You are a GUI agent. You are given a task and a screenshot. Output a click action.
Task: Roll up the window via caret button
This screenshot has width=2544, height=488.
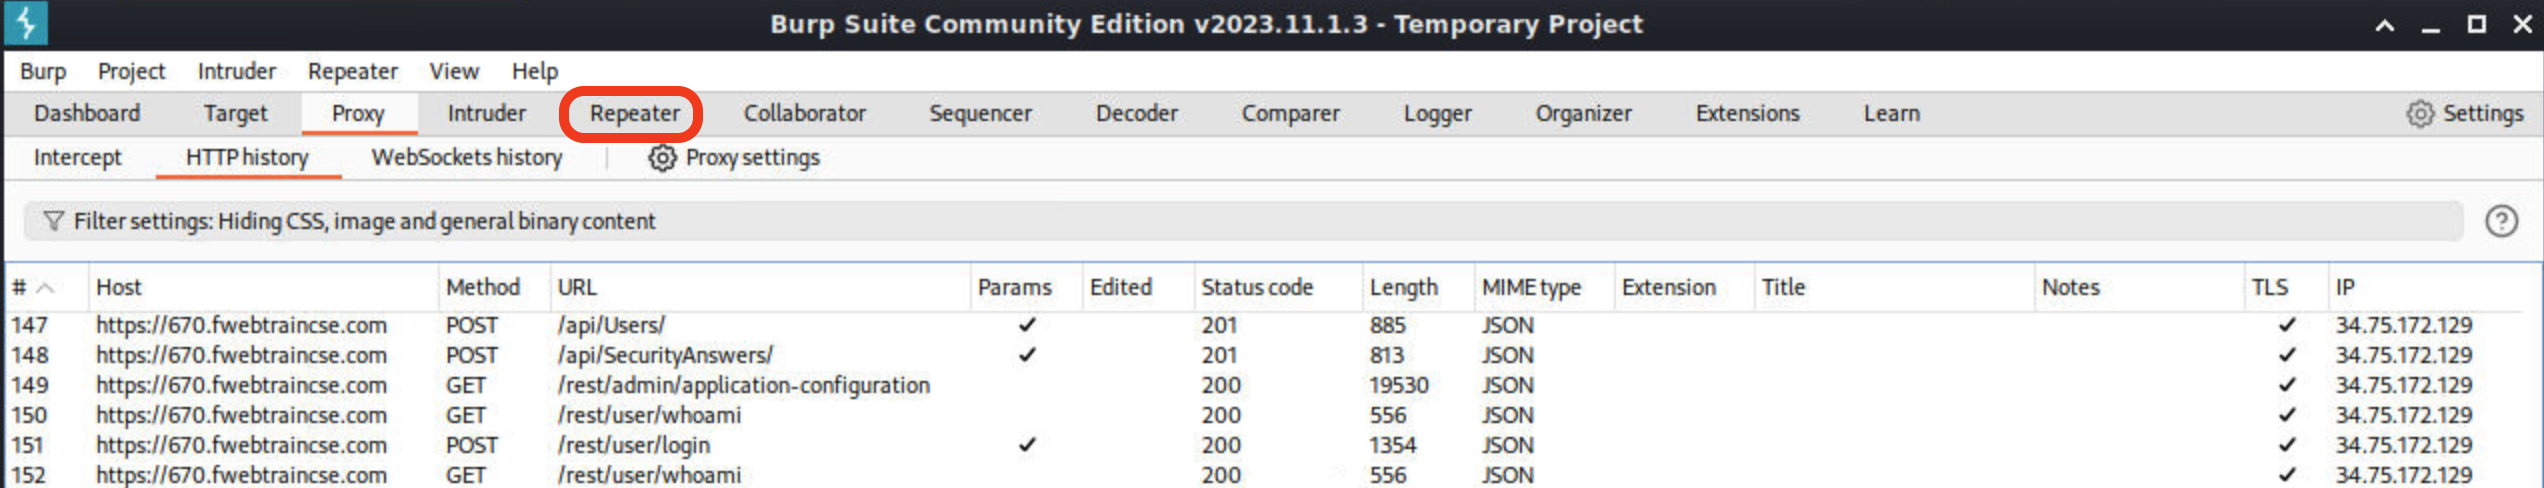pos(2384,25)
